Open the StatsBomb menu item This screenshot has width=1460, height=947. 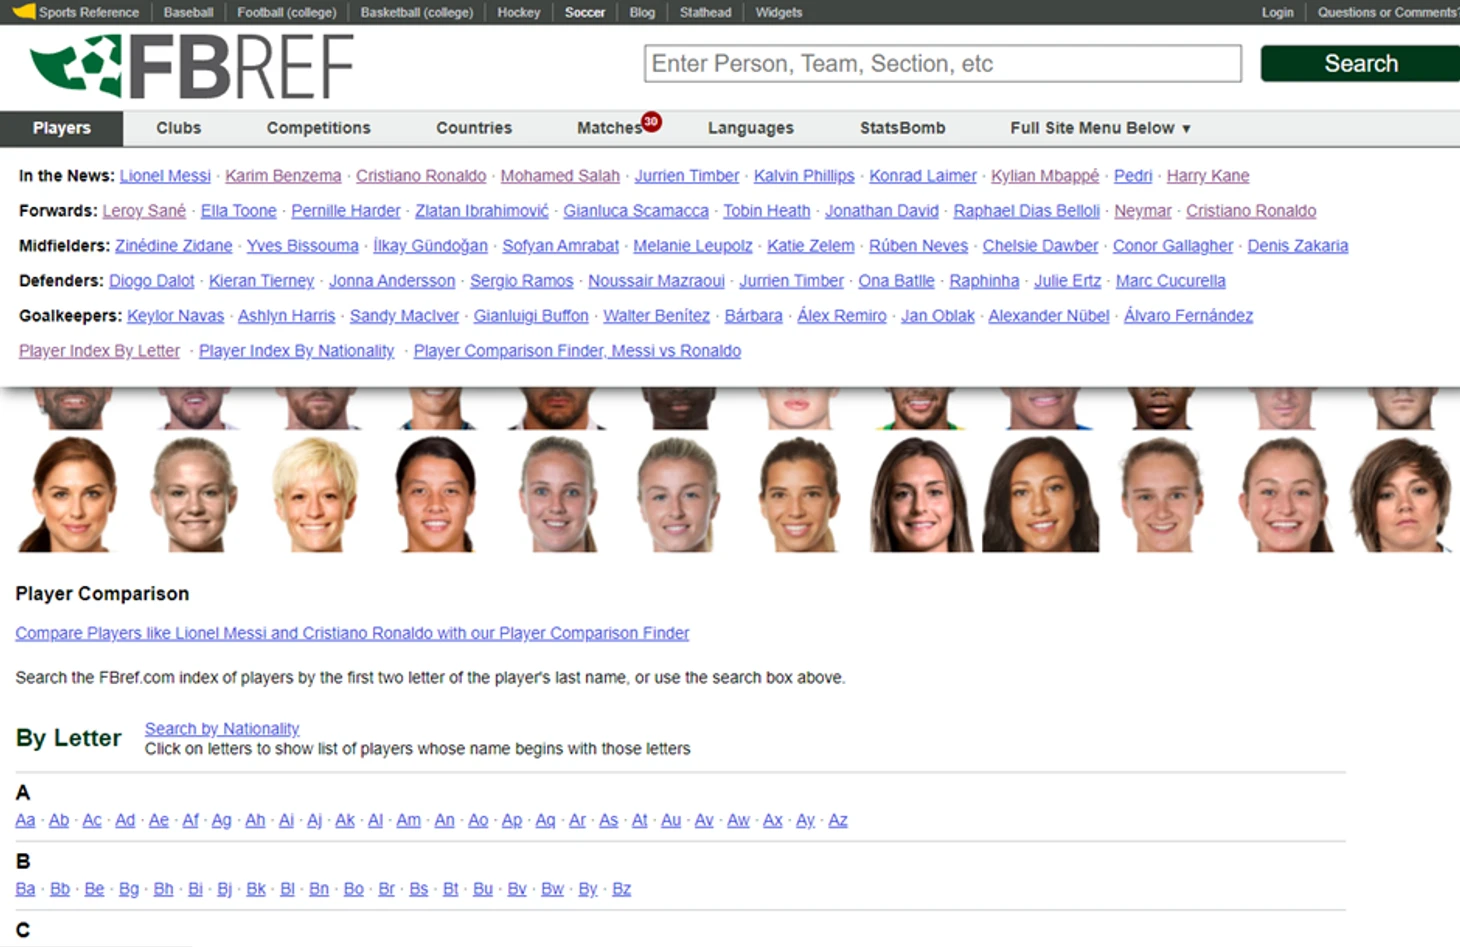(902, 128)
